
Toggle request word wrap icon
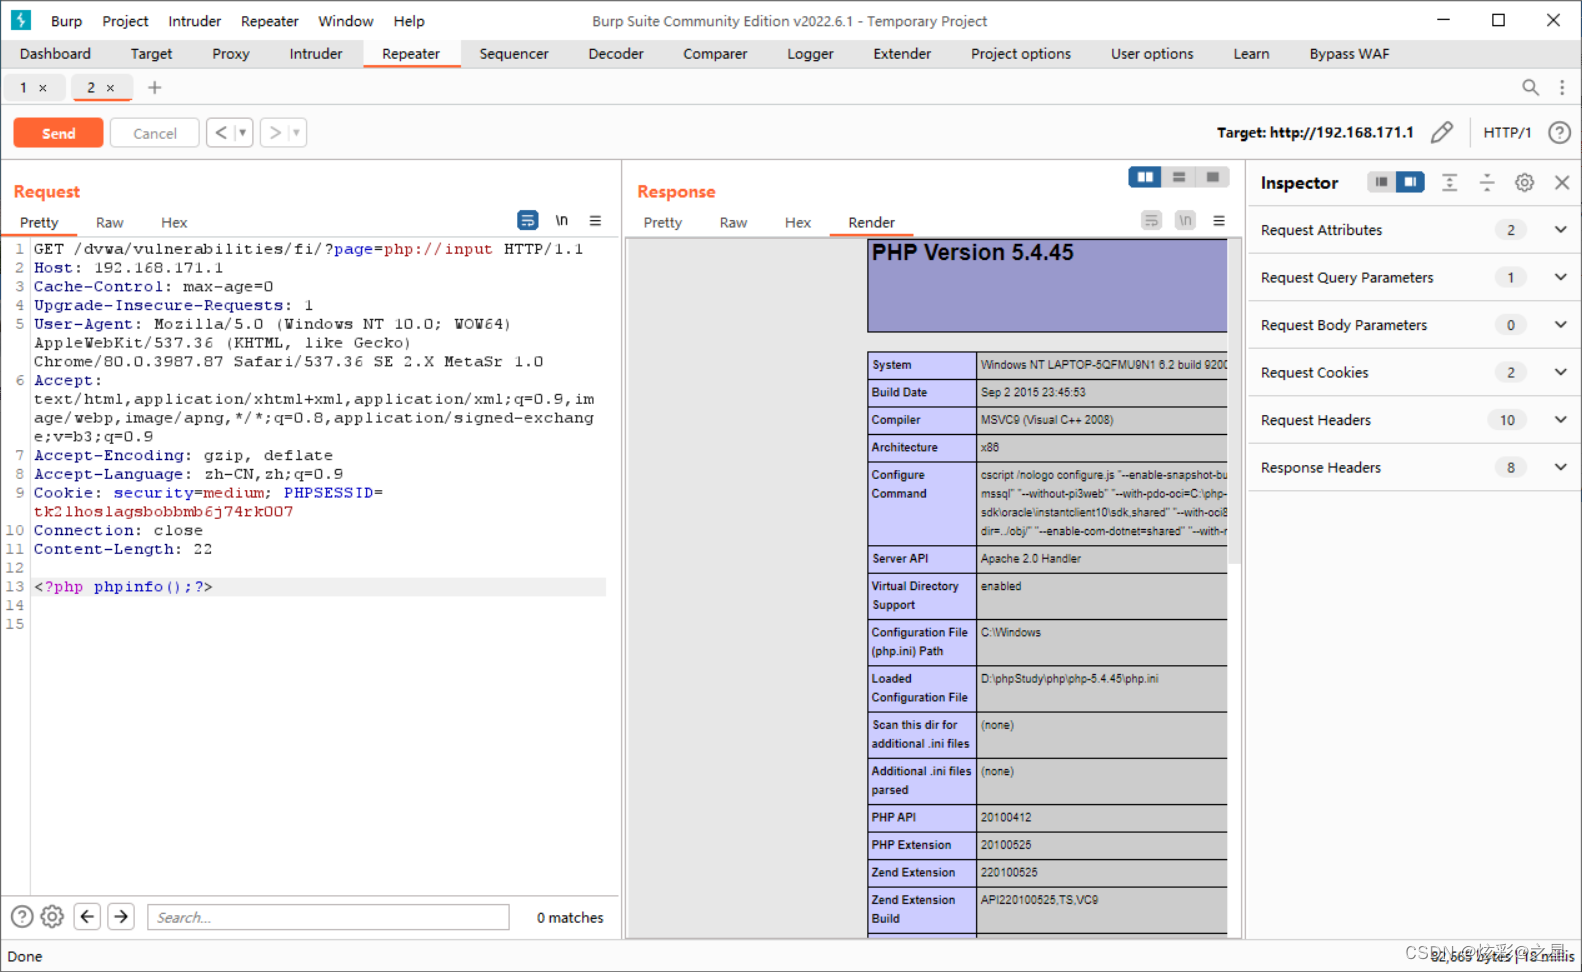point(528,220)
